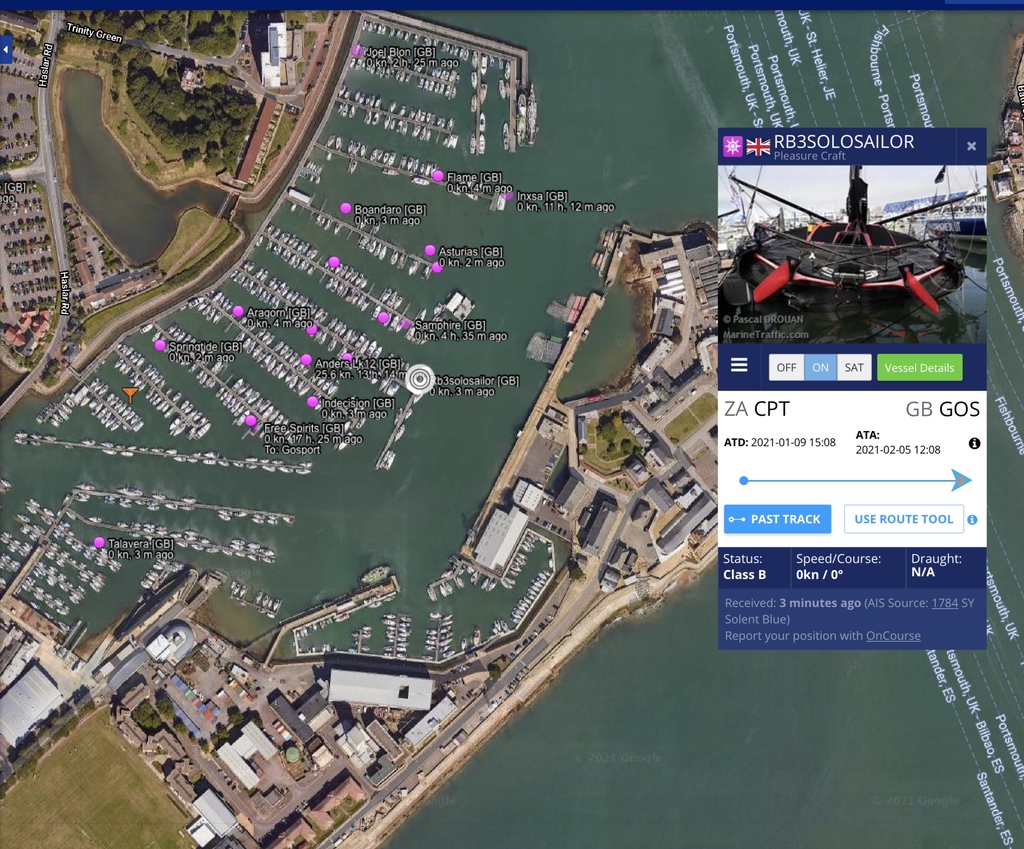The image size is (1024, 849).
Task: Open Vessel Details
Action: [x=919, y=368]
